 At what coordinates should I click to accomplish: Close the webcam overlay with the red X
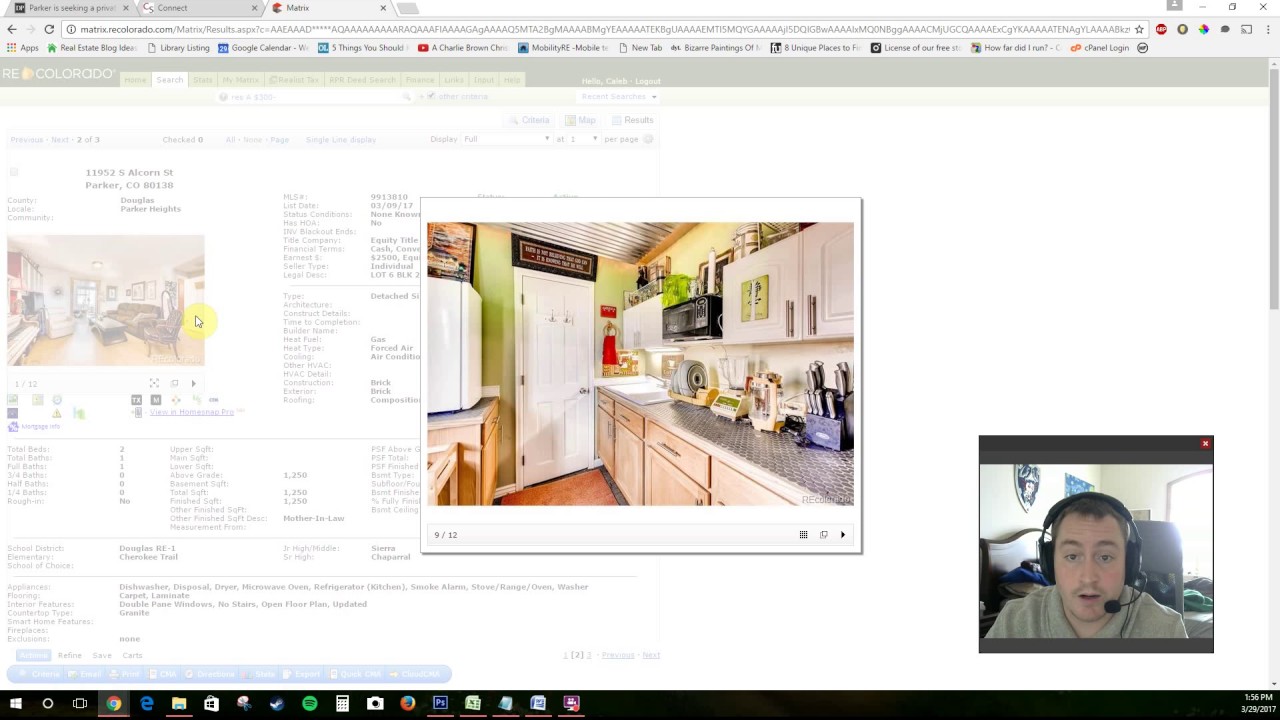[x=1205, y=444]
